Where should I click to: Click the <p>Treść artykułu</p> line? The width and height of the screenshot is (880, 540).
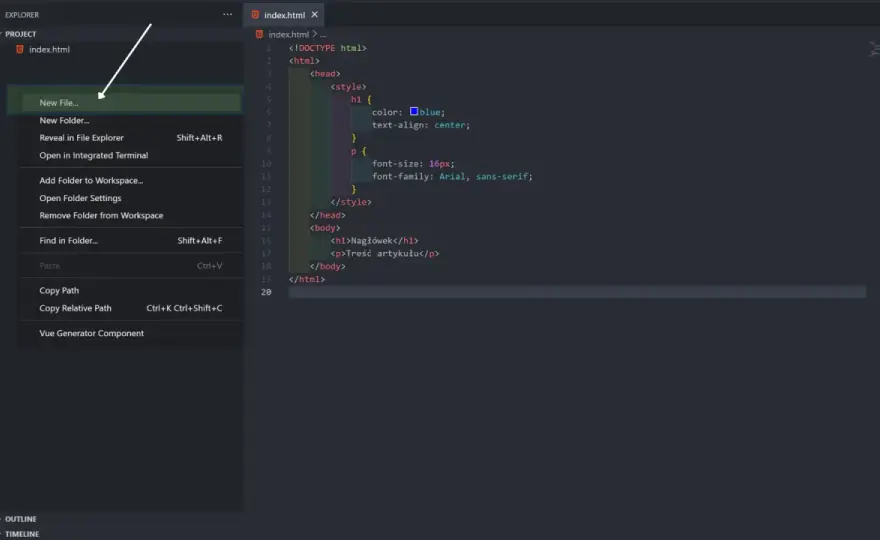tap(385, 254)
